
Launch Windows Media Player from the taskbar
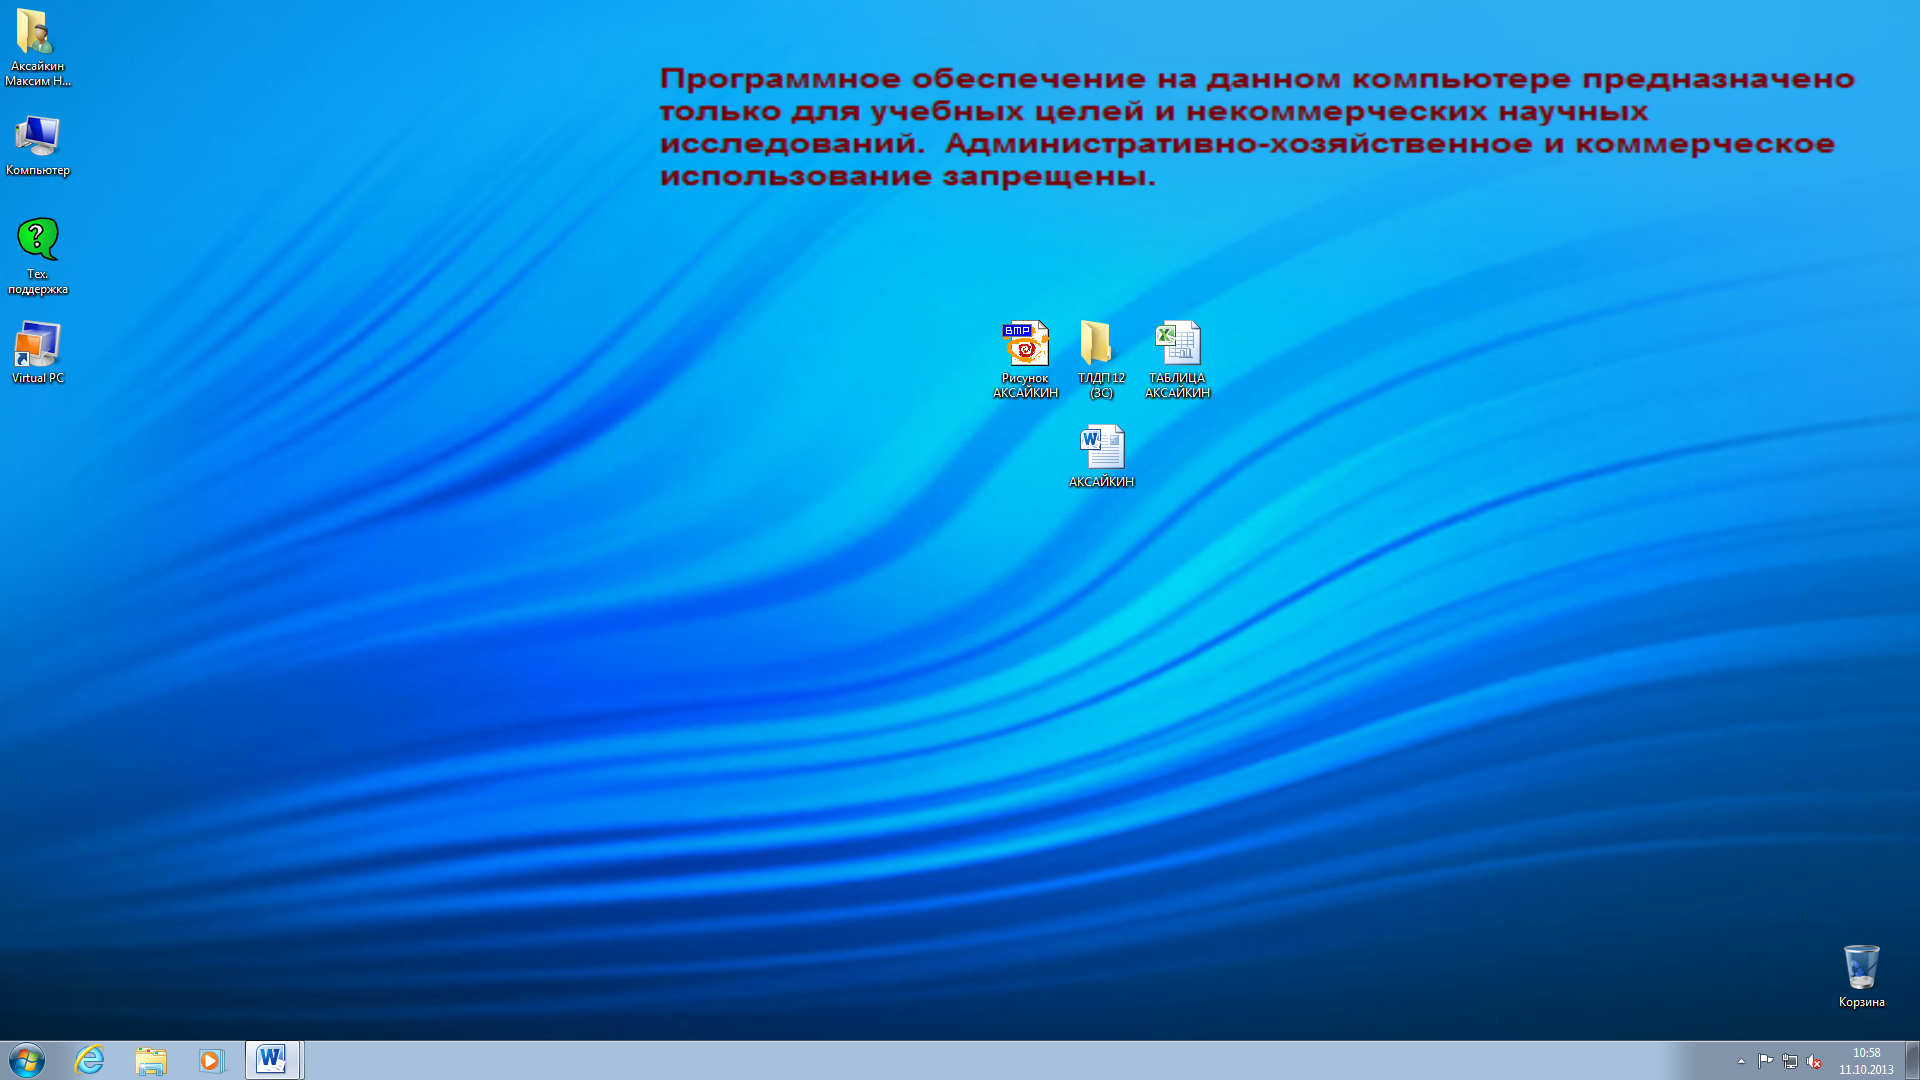coord(212,1060)
